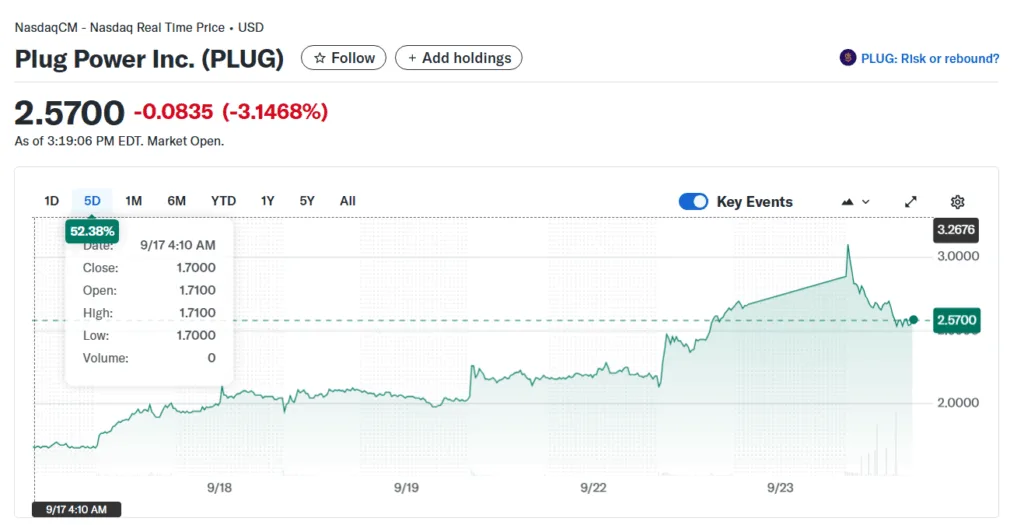
Task: Select the 1D time range tab
Action: click(52, 201)
